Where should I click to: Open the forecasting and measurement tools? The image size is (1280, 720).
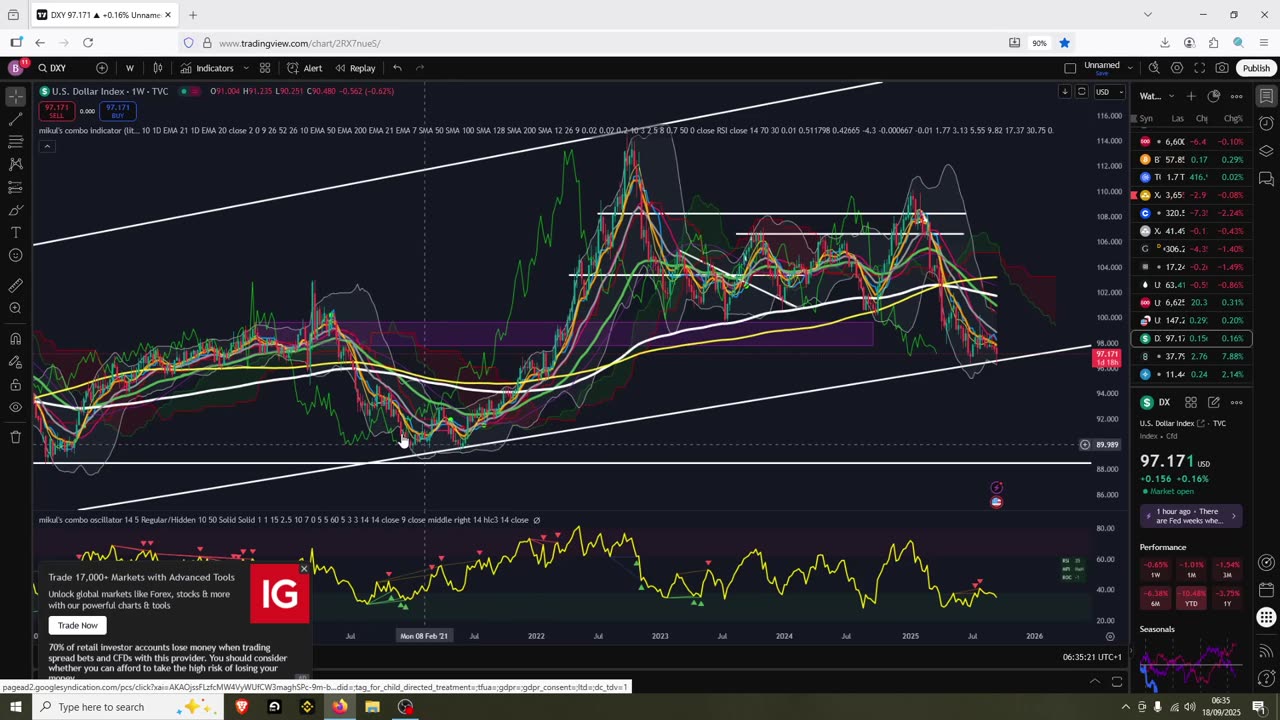[x=15, y=187]
